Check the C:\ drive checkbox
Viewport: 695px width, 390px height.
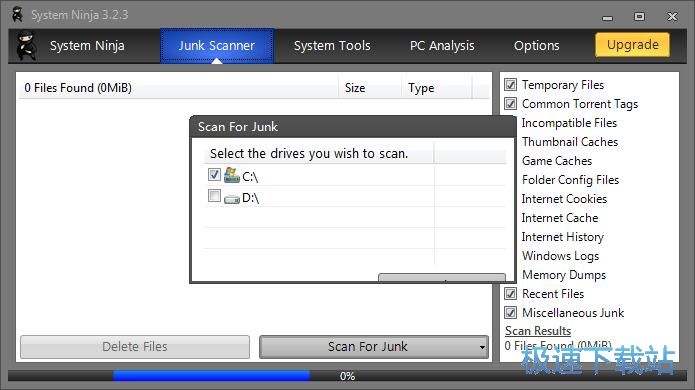tap(214, 174)
